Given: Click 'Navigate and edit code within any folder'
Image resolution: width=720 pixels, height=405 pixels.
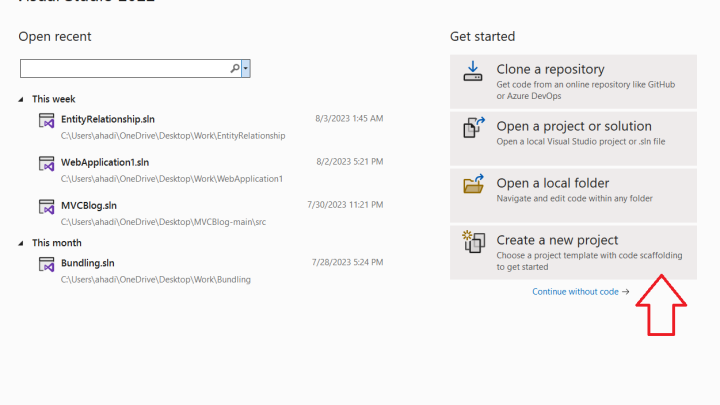Looking at the screenshot, I should click(574, 198).
